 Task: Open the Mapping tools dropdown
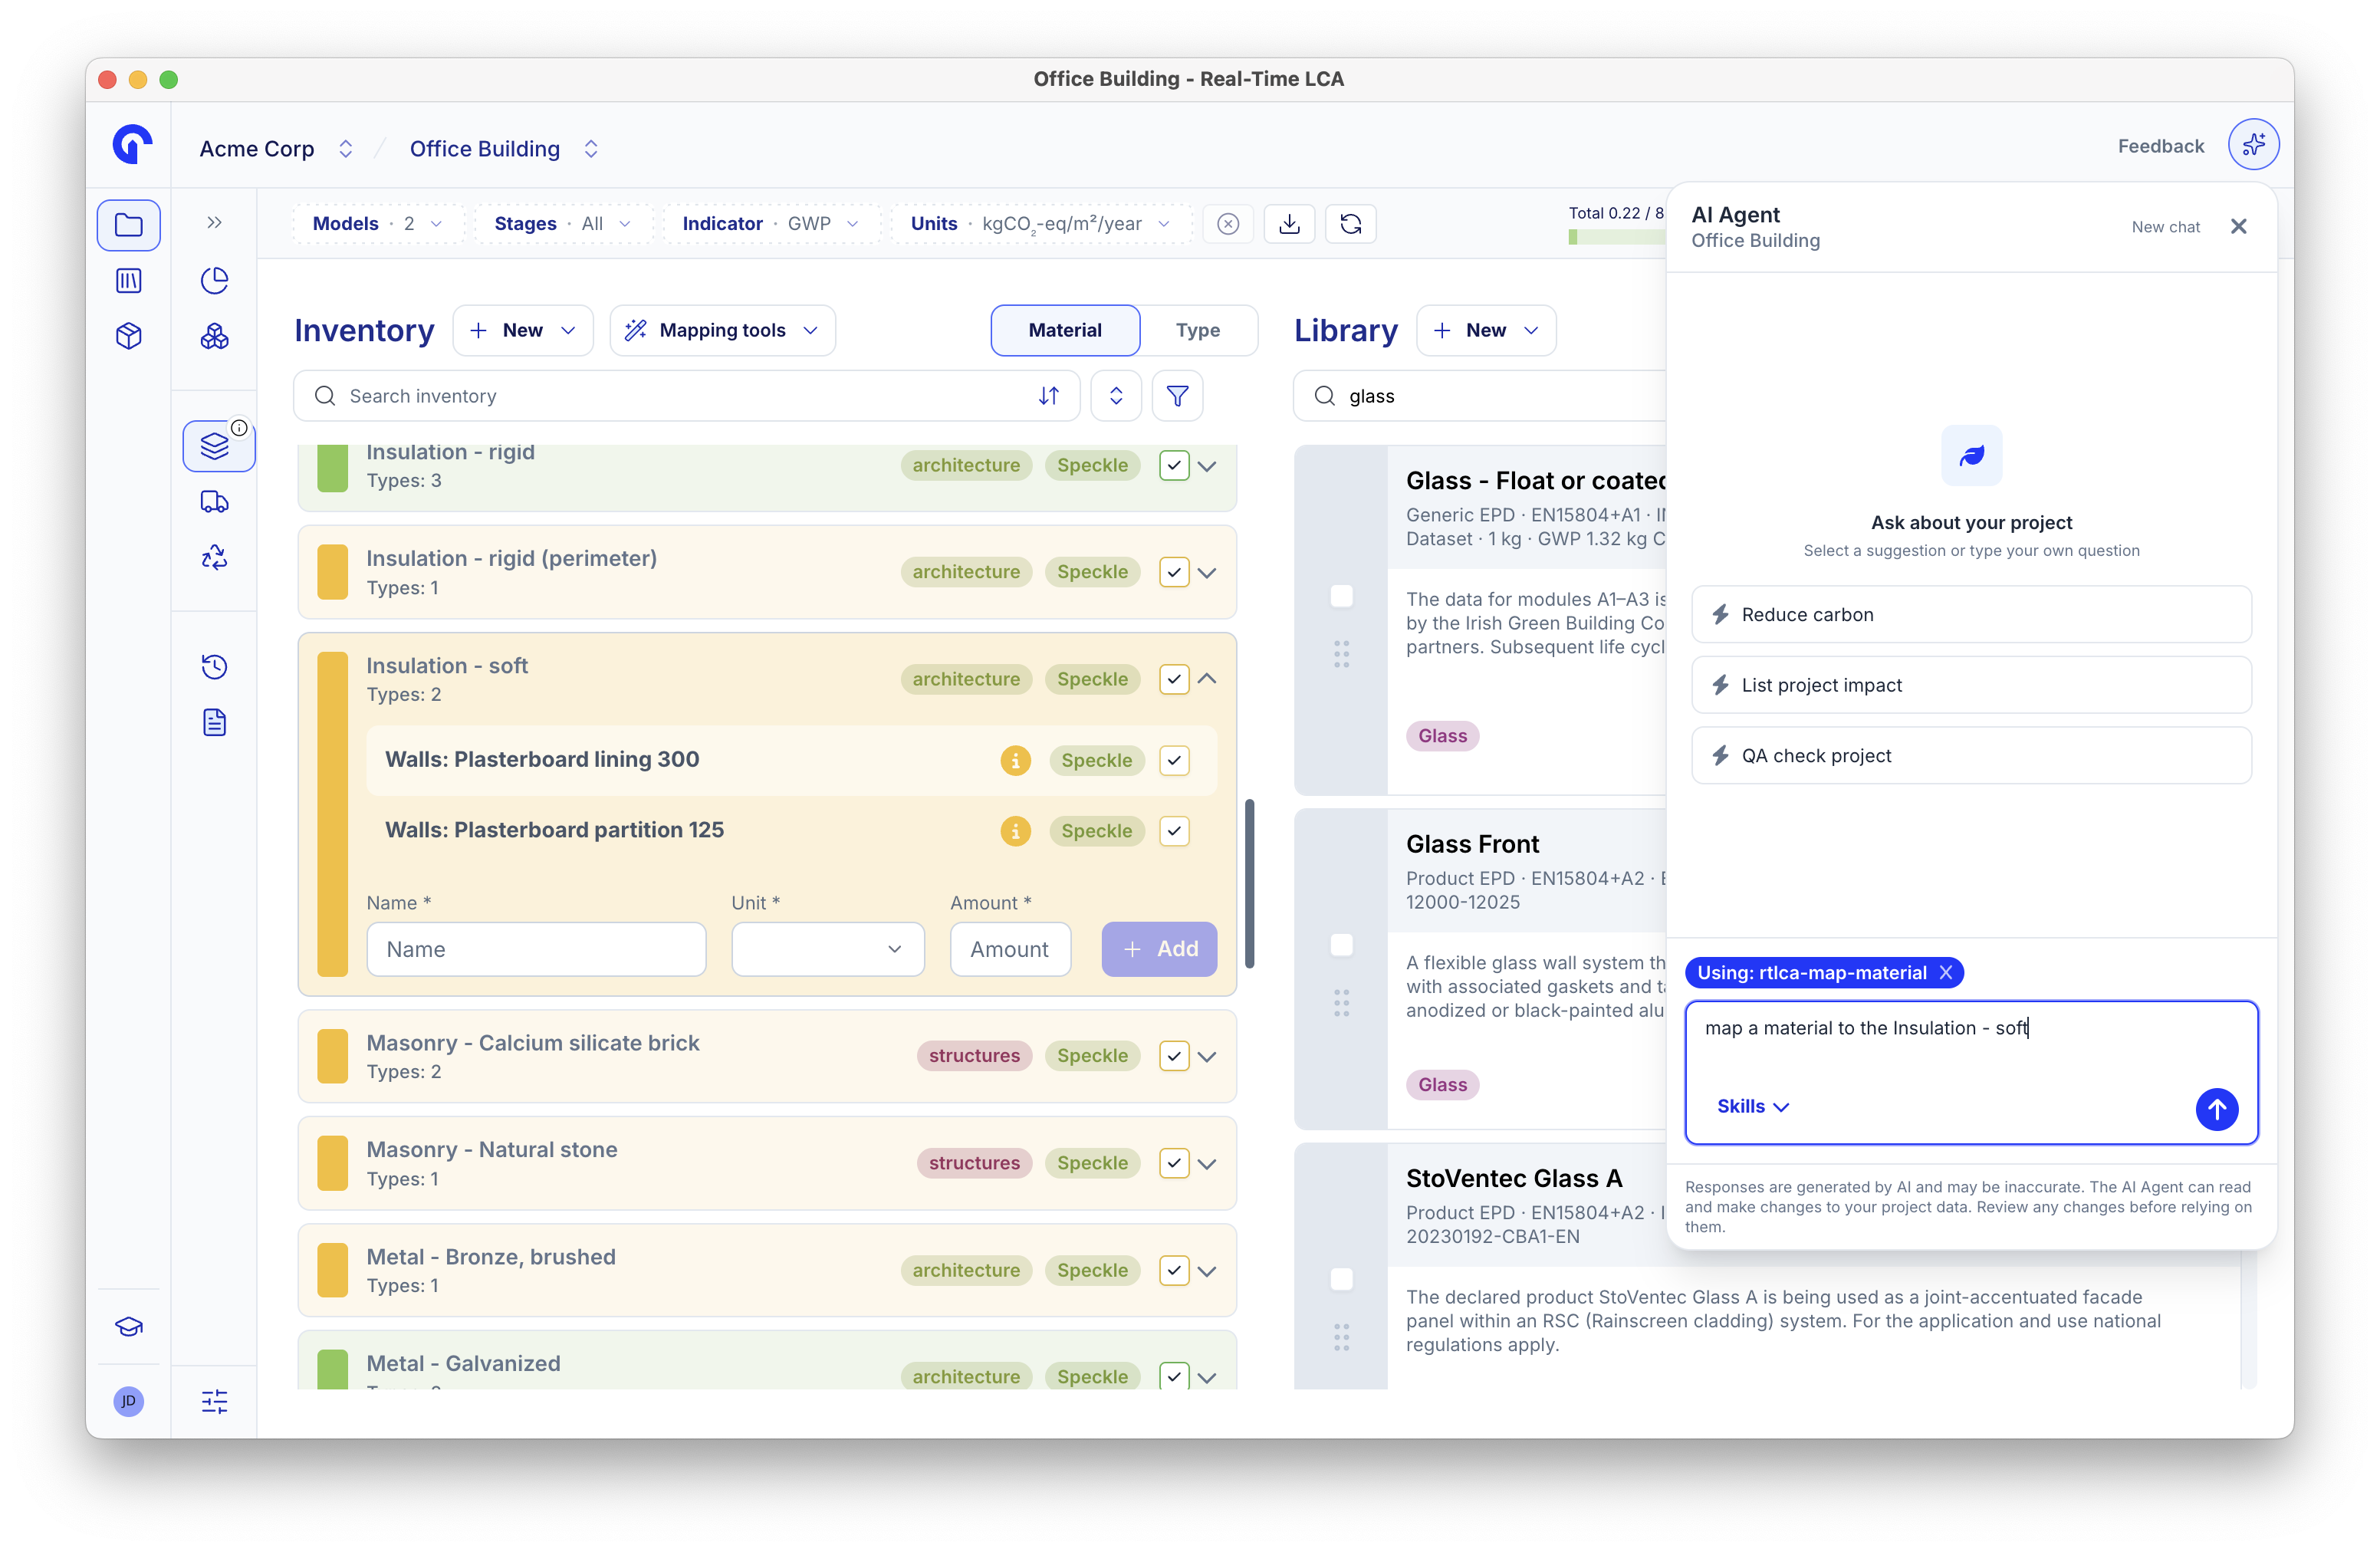722,330
